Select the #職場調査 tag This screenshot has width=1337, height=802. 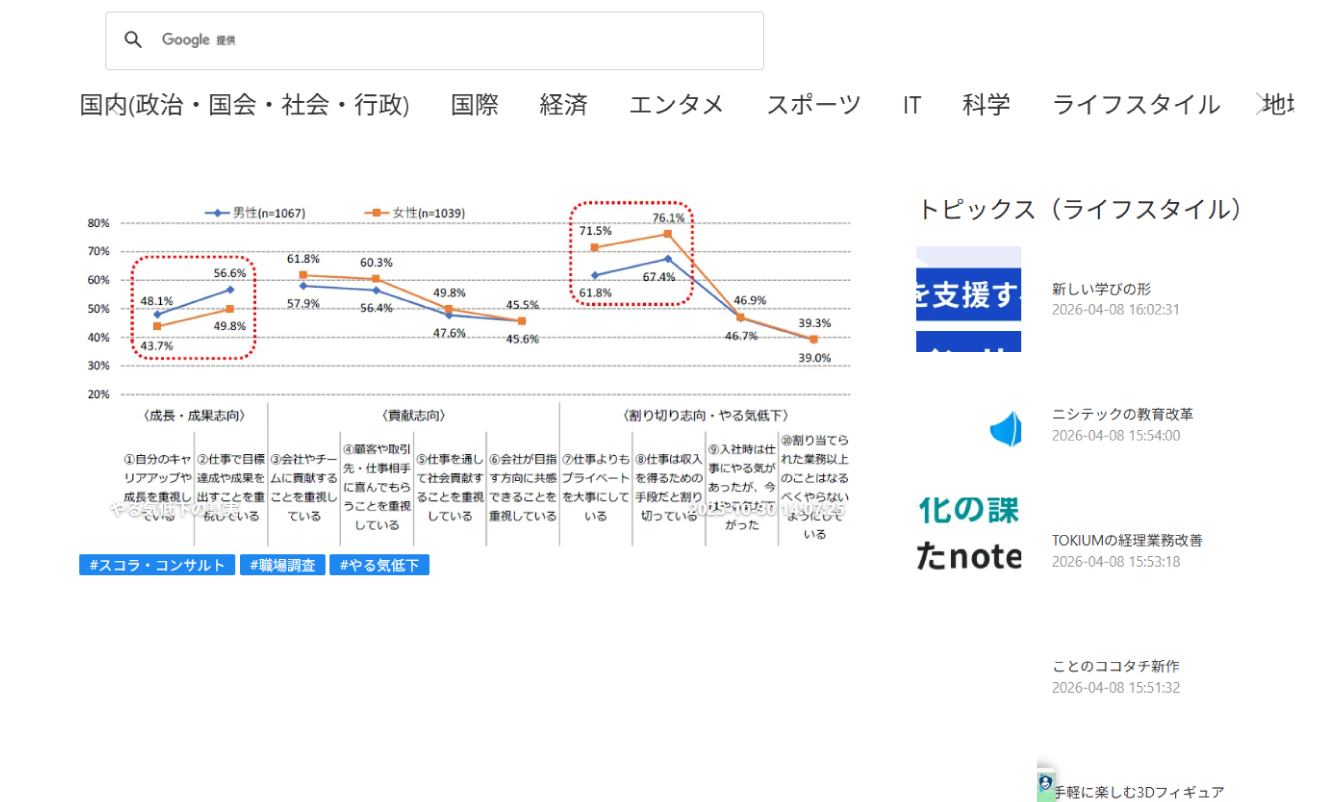282,565
